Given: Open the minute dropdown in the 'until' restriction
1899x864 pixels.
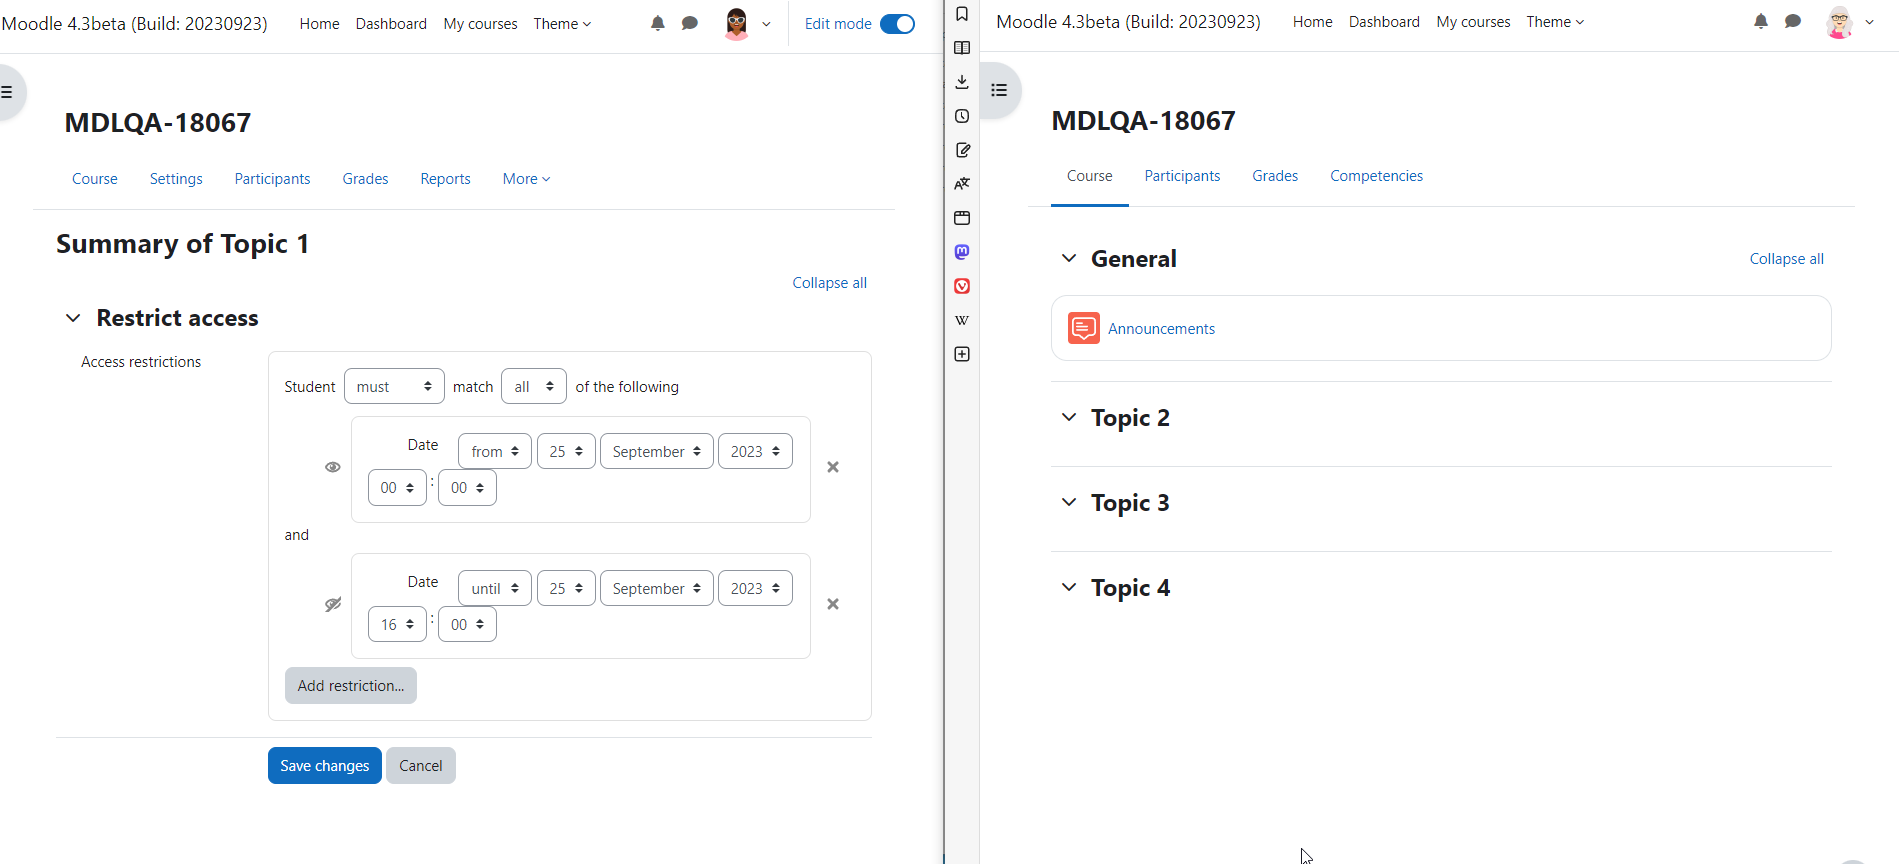Looking at the screenshot, I should [467, 624].
